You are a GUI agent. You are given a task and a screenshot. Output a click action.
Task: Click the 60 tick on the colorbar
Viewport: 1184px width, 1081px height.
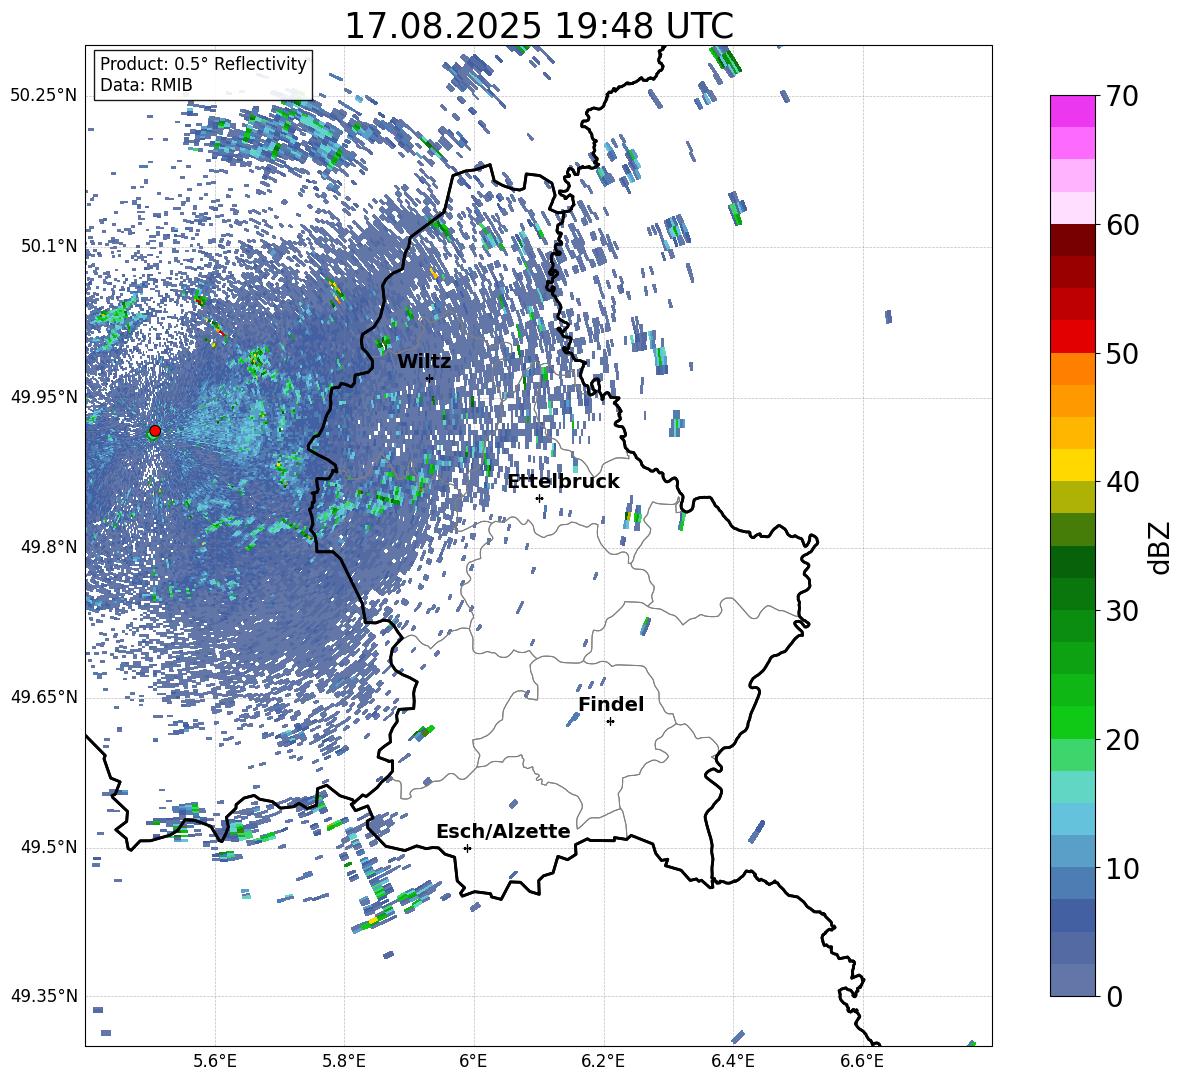(x=1122, y=225)
